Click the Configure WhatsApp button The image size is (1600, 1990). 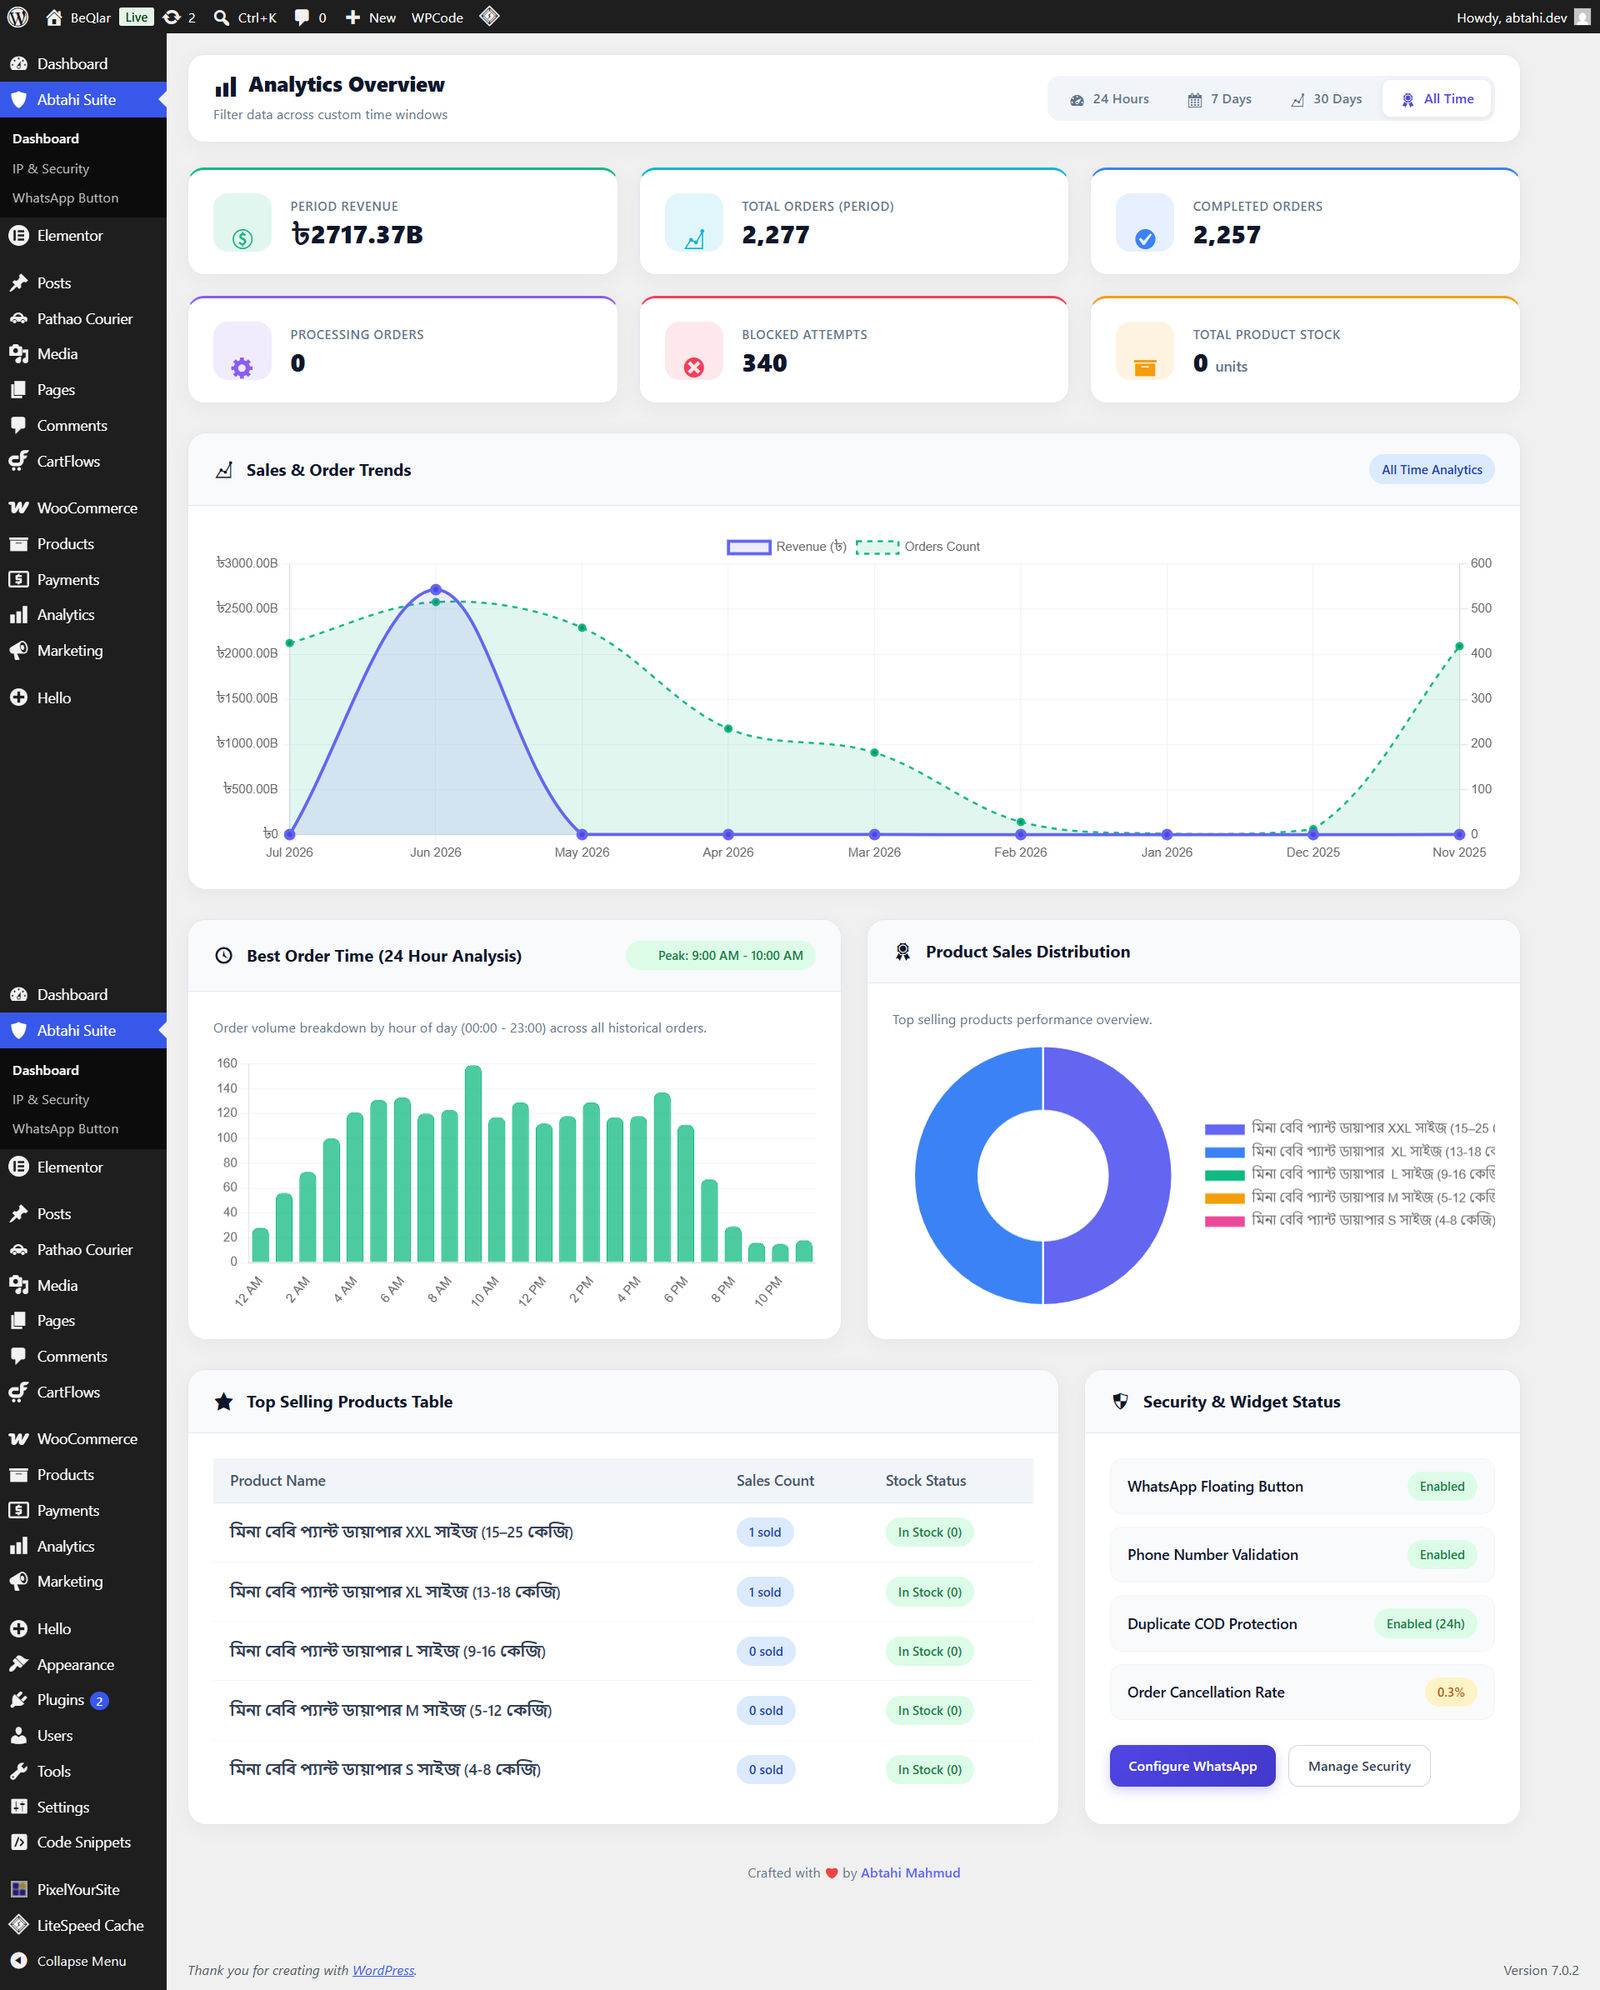[x=1192, y=1766]
